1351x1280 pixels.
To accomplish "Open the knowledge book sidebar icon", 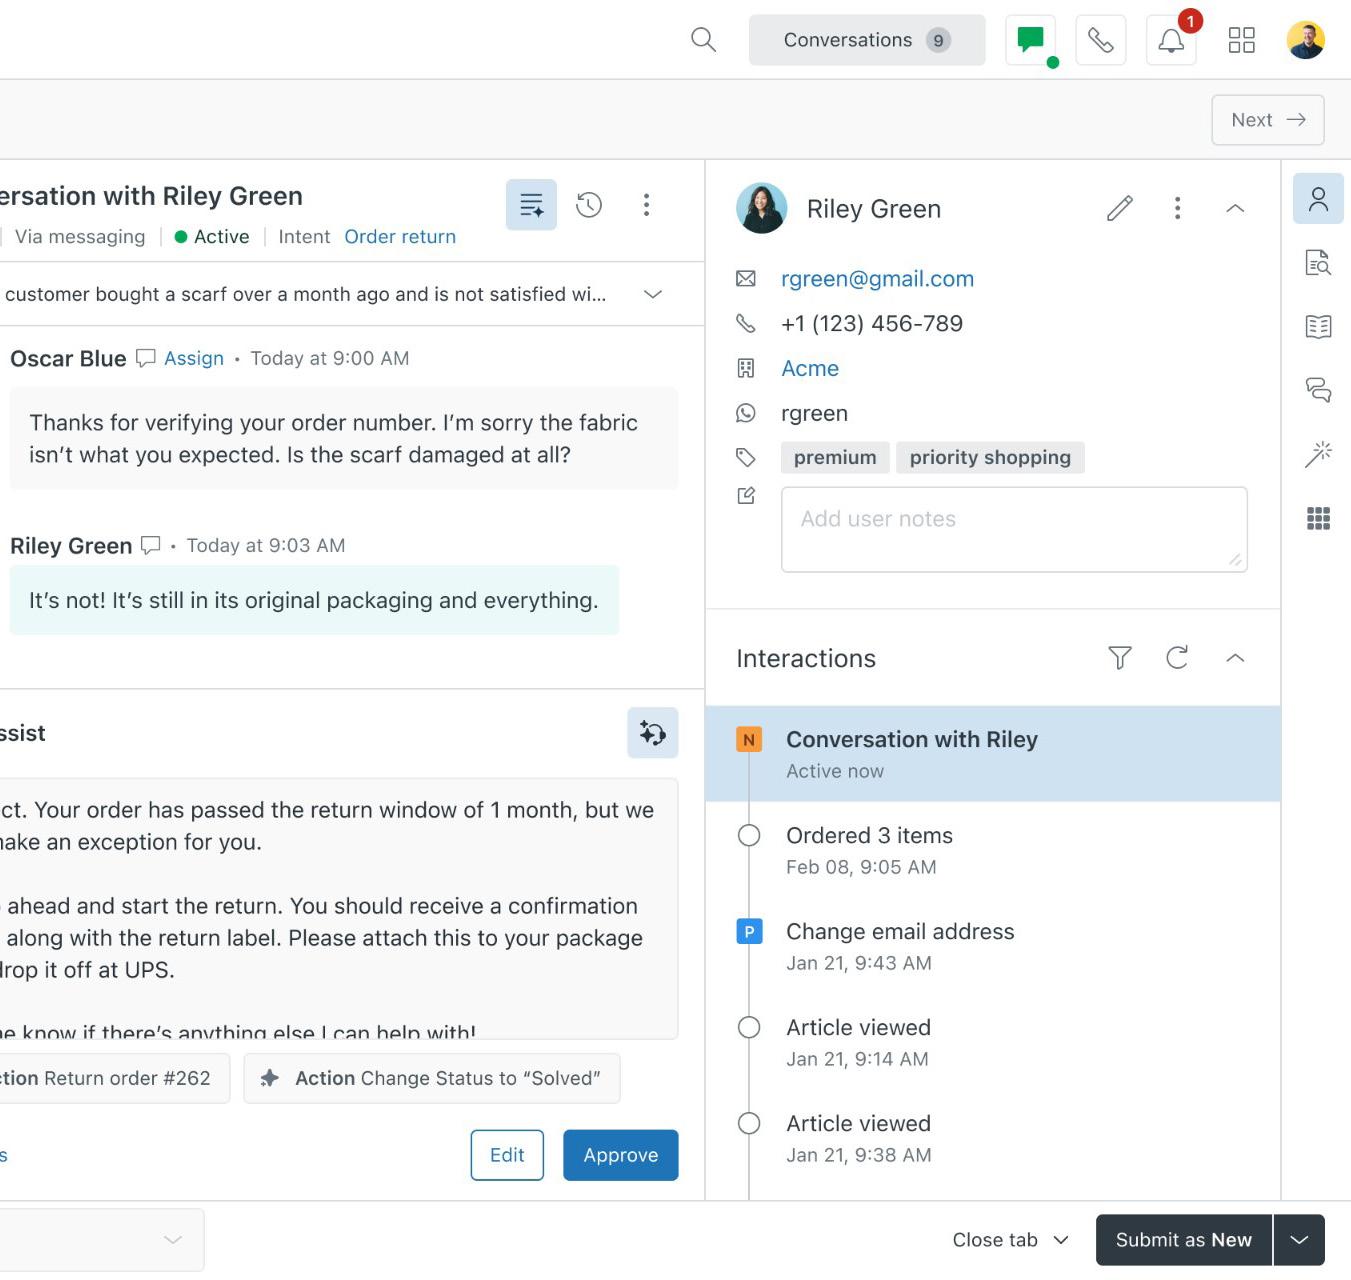I will (x=1318, y=327).
